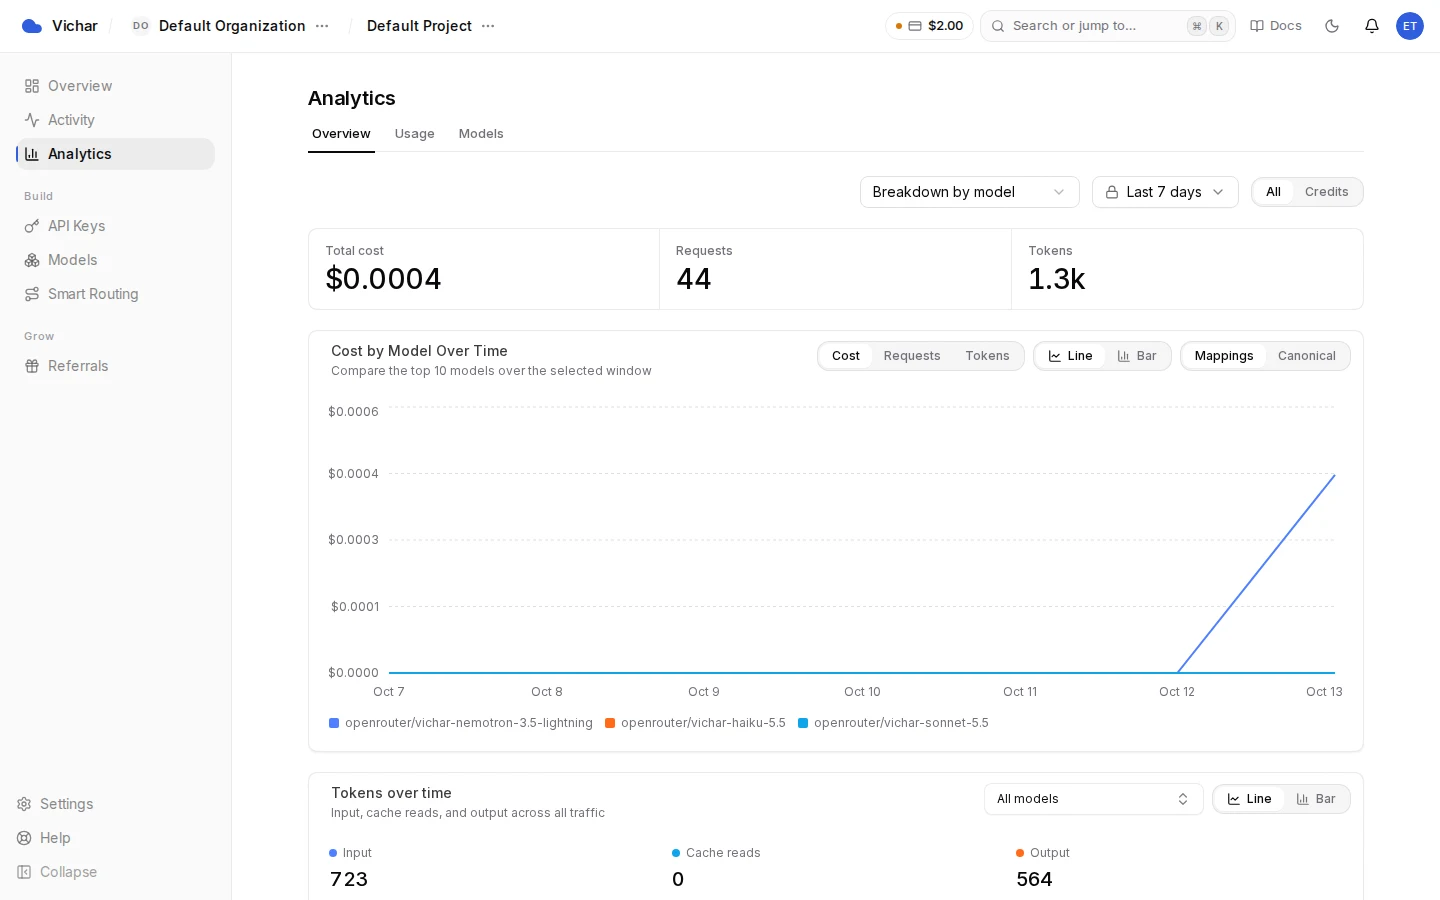The height and width of the screenshot is (900, 1440).
Task: Open Default Organization options ellipsis
Action: (x=322, y=26)
